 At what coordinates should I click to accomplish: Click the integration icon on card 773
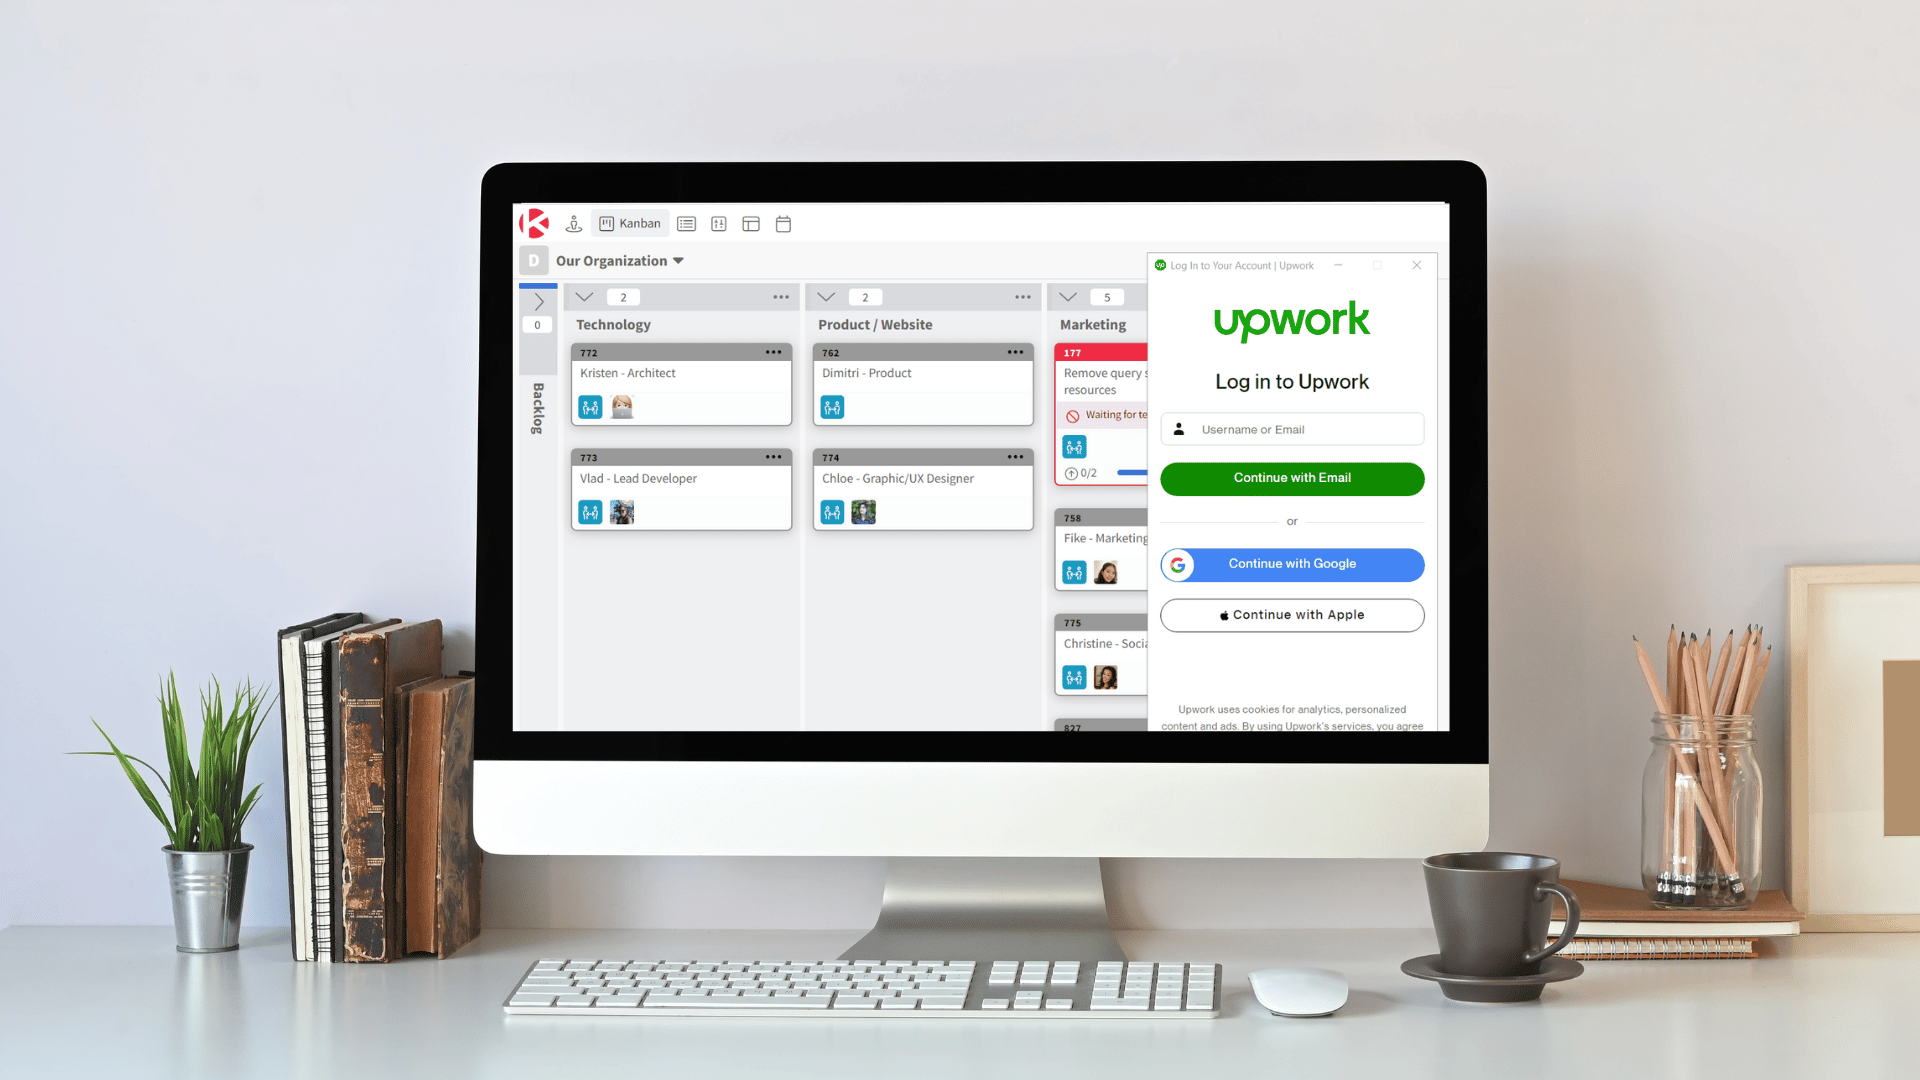click(591, 512)
